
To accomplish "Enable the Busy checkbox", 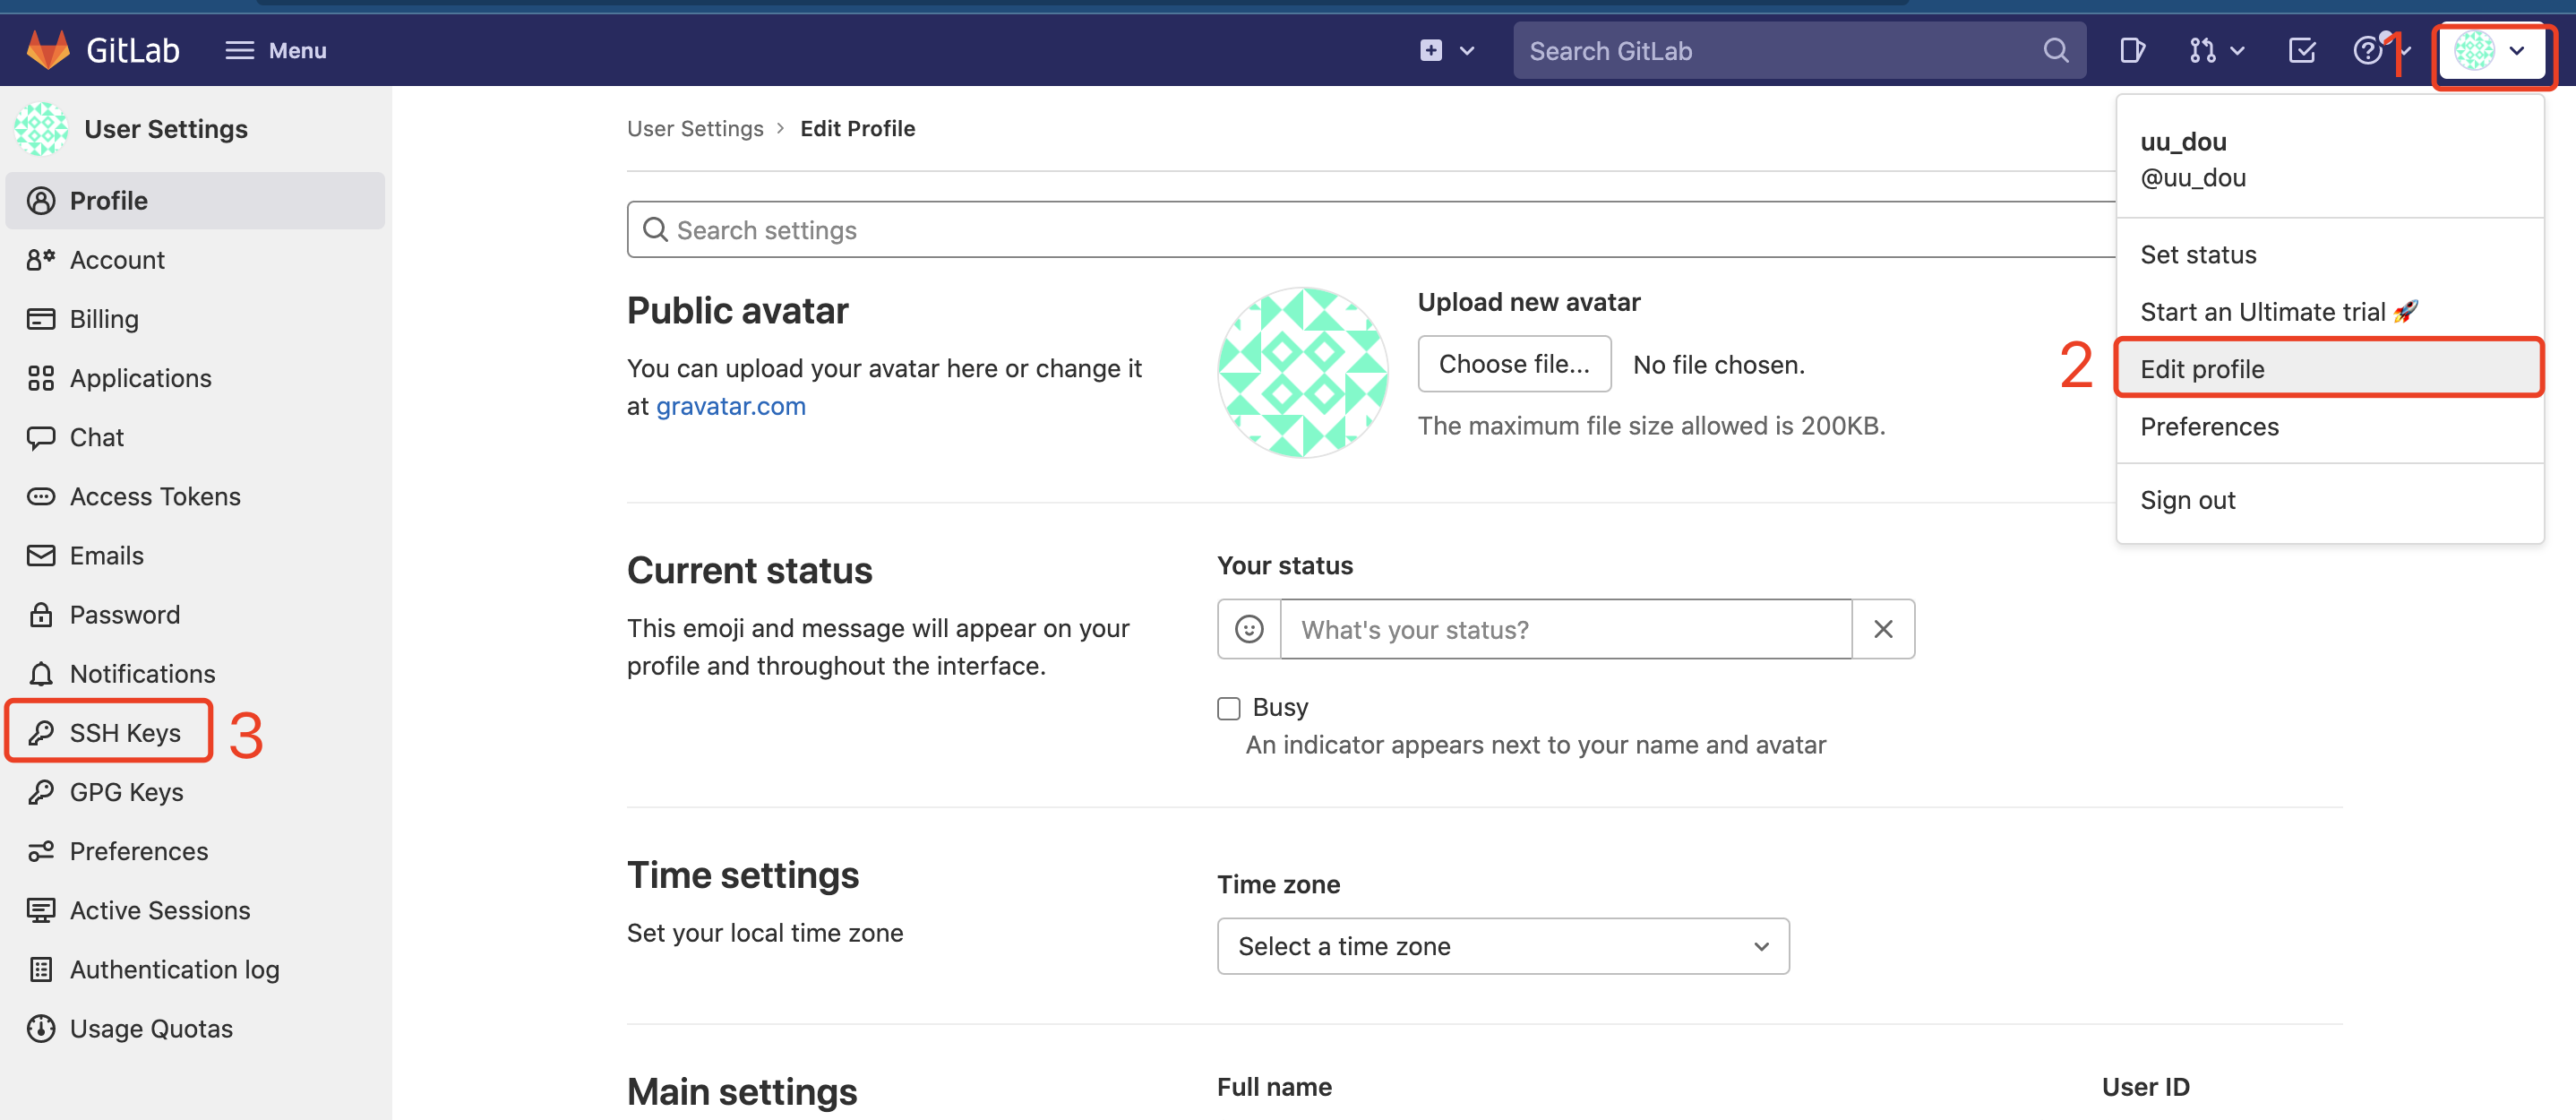I will 1229,708.
